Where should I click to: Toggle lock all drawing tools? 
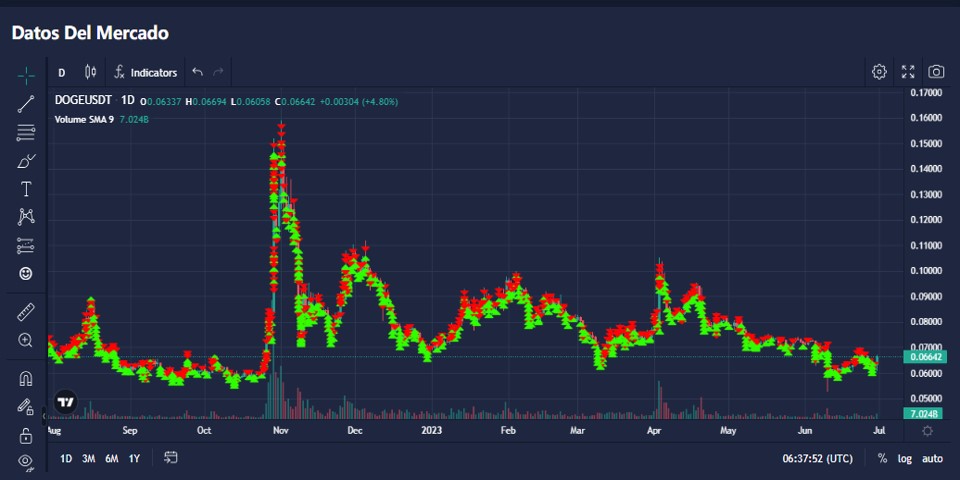[x=26, y=435]
